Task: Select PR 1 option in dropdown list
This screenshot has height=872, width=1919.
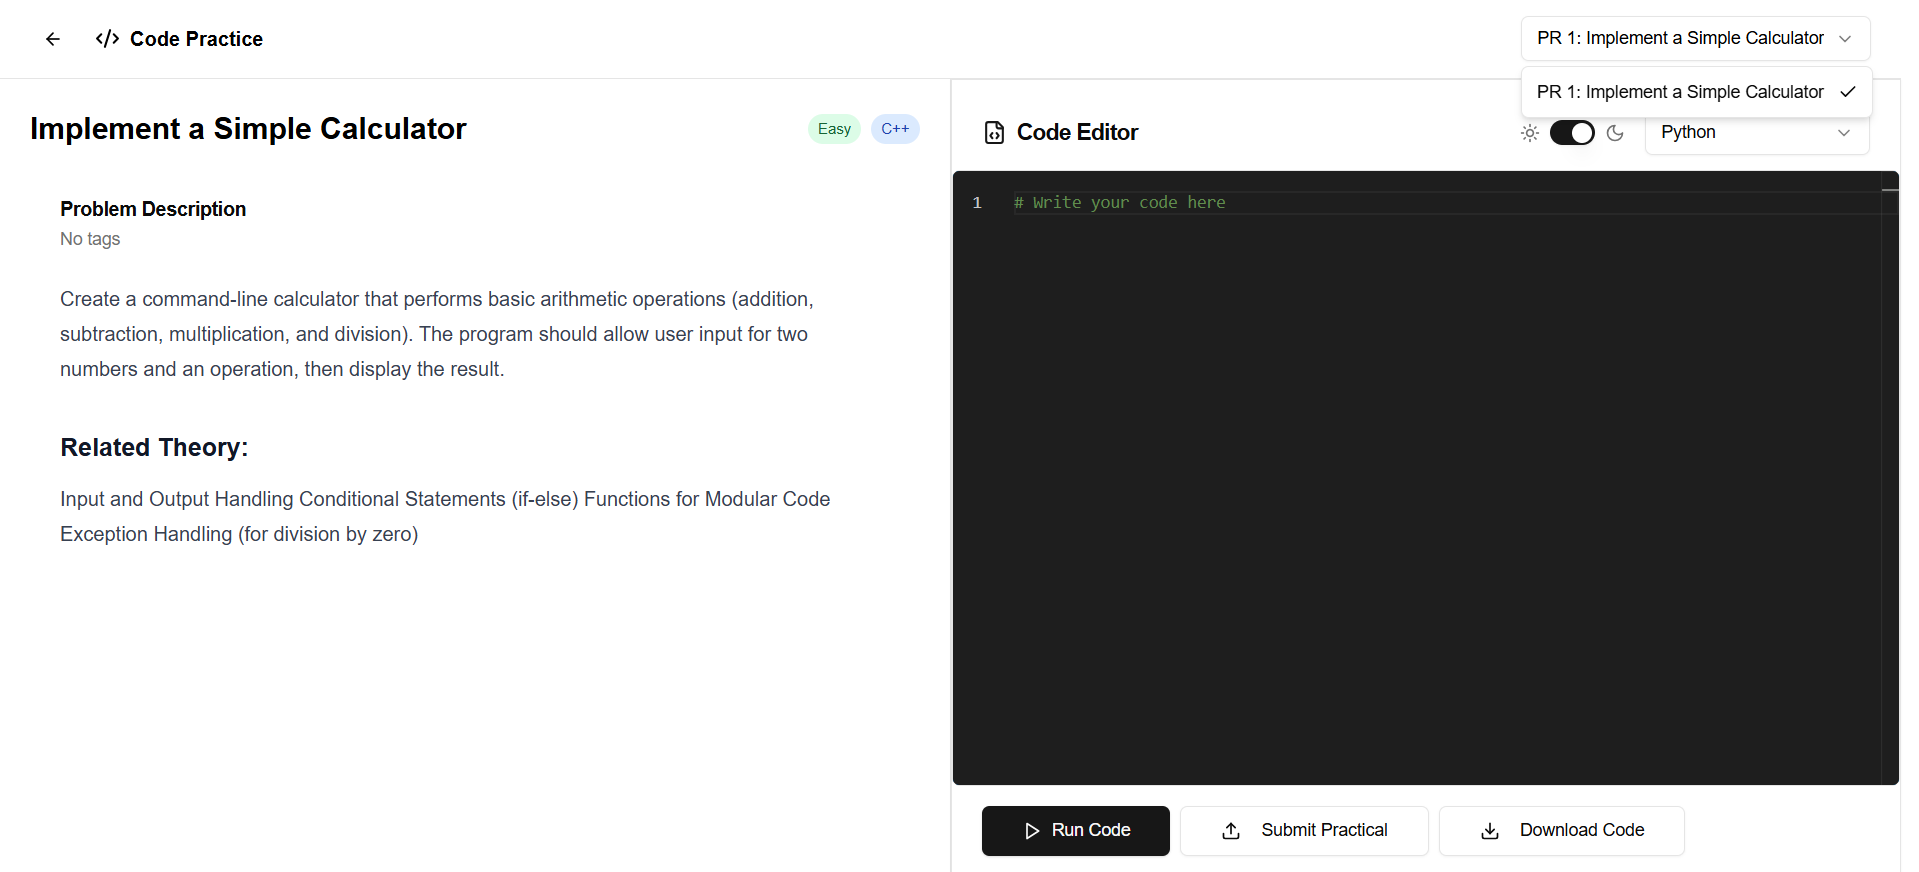Action: point(1680,92)
